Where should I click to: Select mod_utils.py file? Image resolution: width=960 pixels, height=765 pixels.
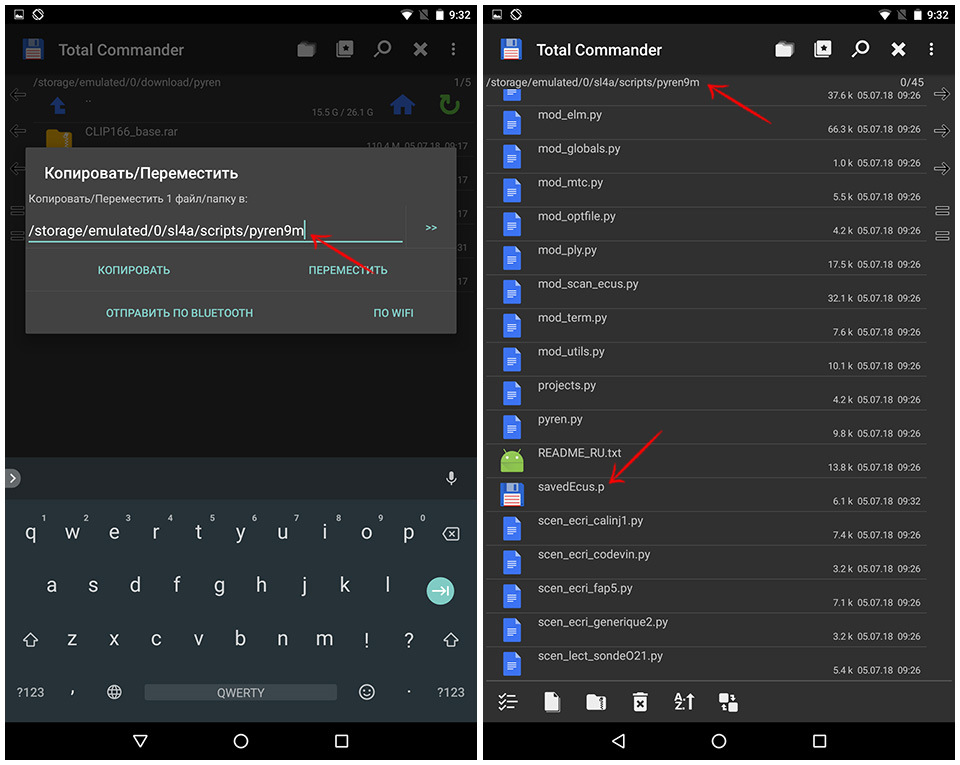click(x=706, y=359)
